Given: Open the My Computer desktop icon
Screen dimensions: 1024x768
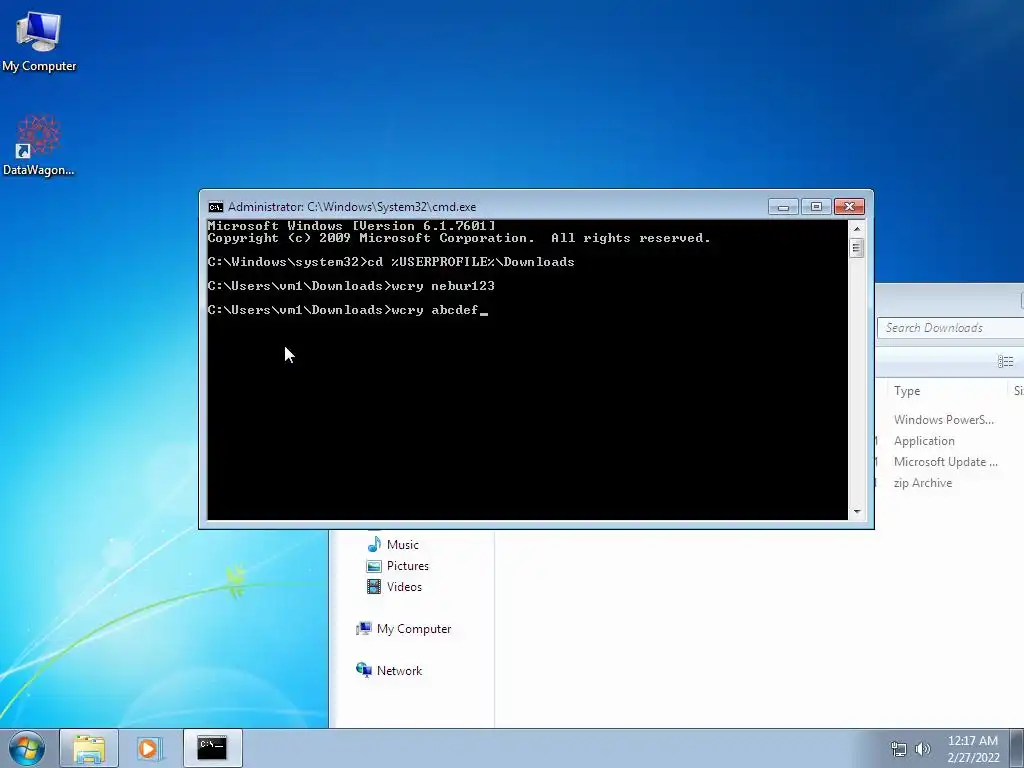Looking at the screenshot, I should click(39, 42).
